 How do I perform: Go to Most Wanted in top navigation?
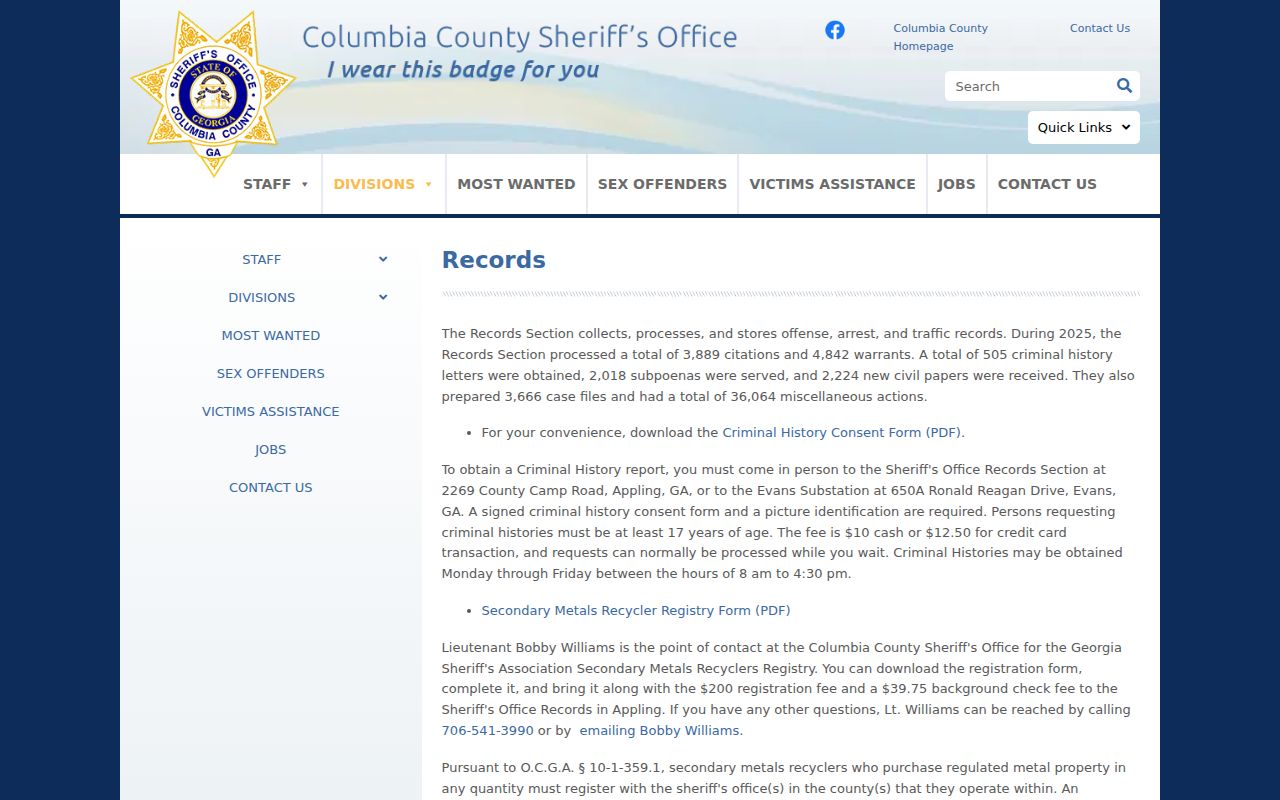(x=516, y=184)
